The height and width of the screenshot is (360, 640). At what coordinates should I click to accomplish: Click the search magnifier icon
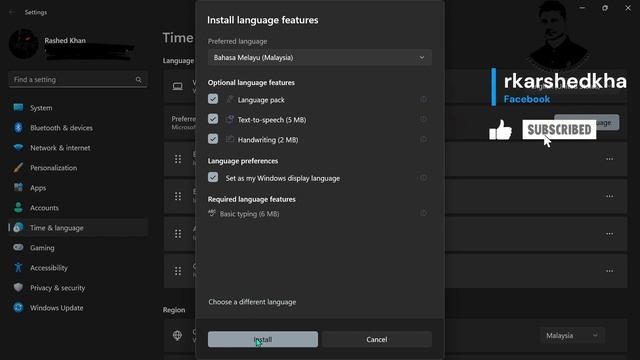pos(138,80)
